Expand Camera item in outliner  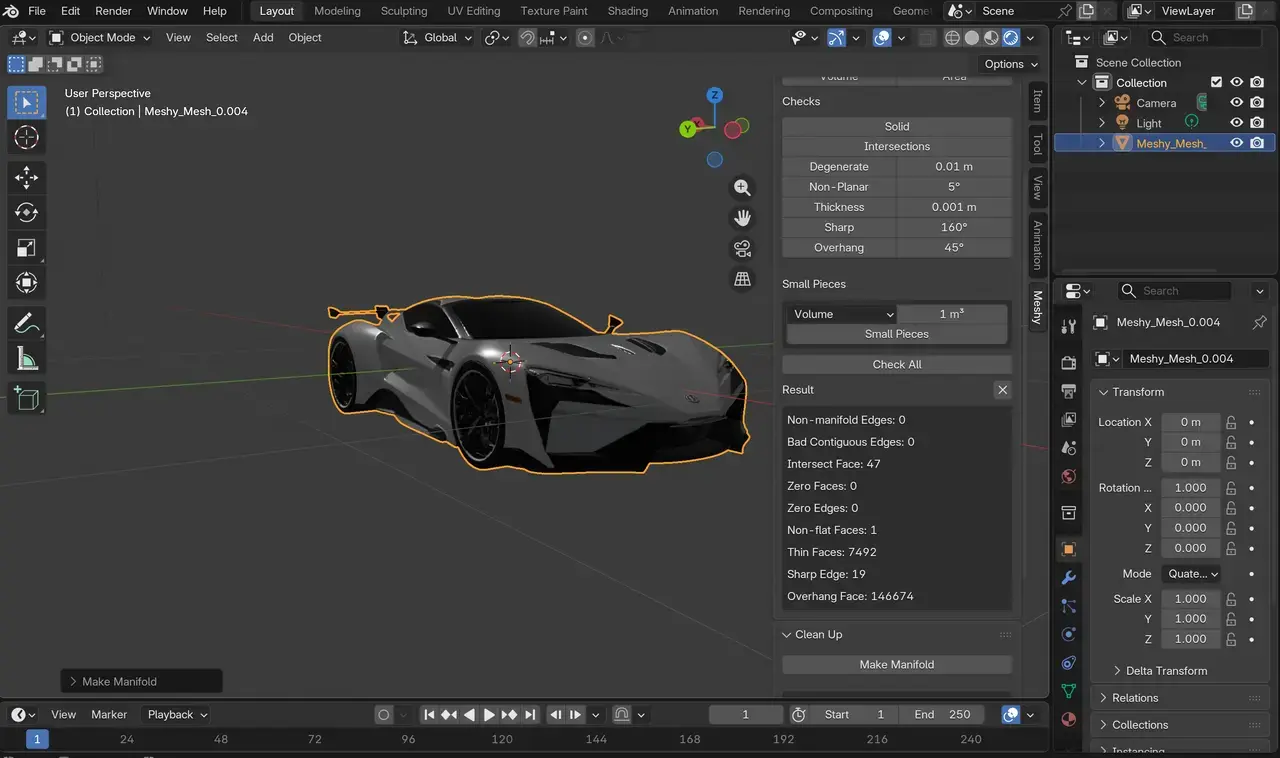click(x=1102, y=103)
